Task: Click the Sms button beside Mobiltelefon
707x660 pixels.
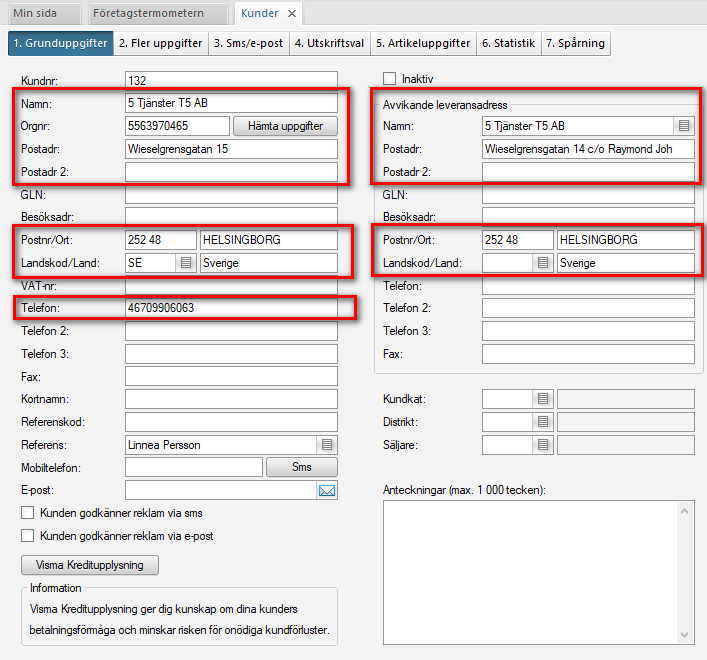Action: tap(301, 467)
